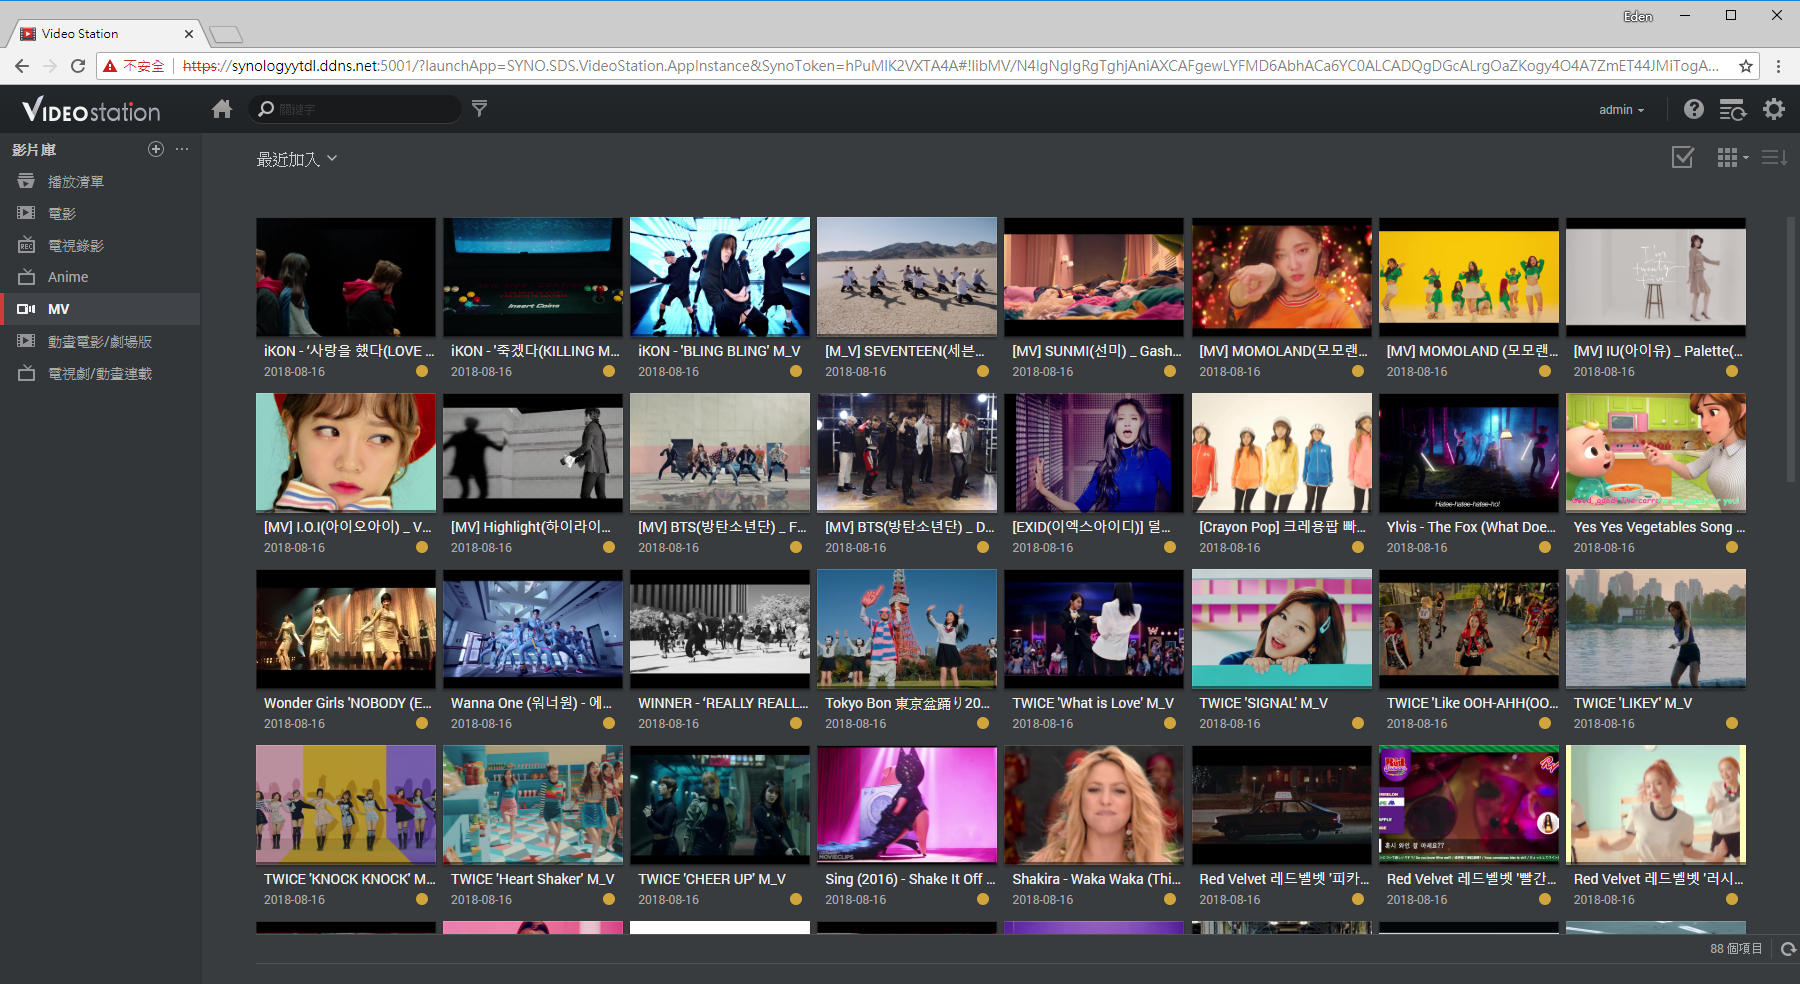Toggle watched dot on Shakira Waka Waka

1170,900
